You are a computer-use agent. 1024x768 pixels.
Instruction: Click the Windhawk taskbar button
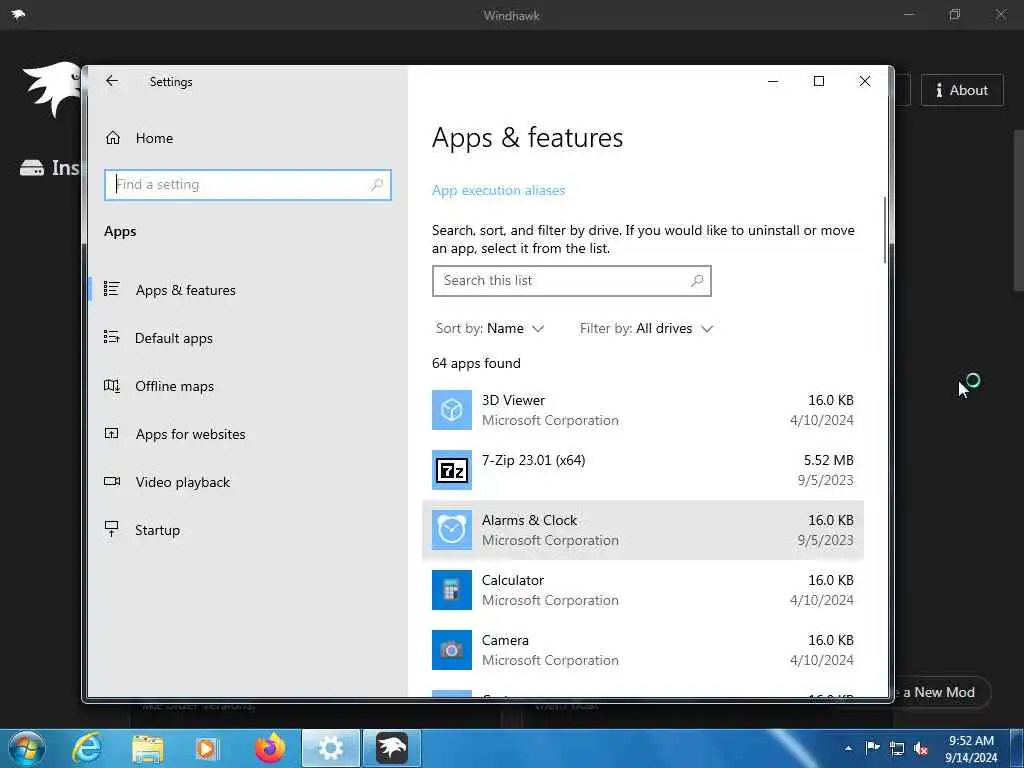(392, 748)
